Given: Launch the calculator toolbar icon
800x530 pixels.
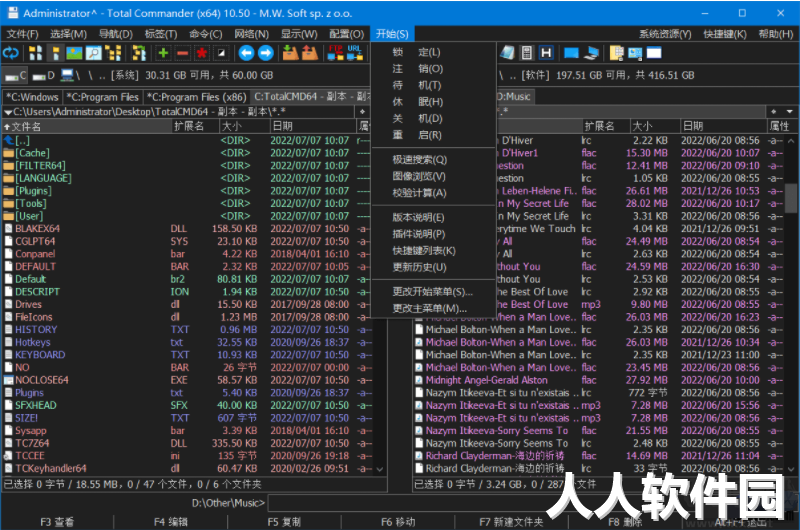Looking at the screenshot, I should pos(527,53).
